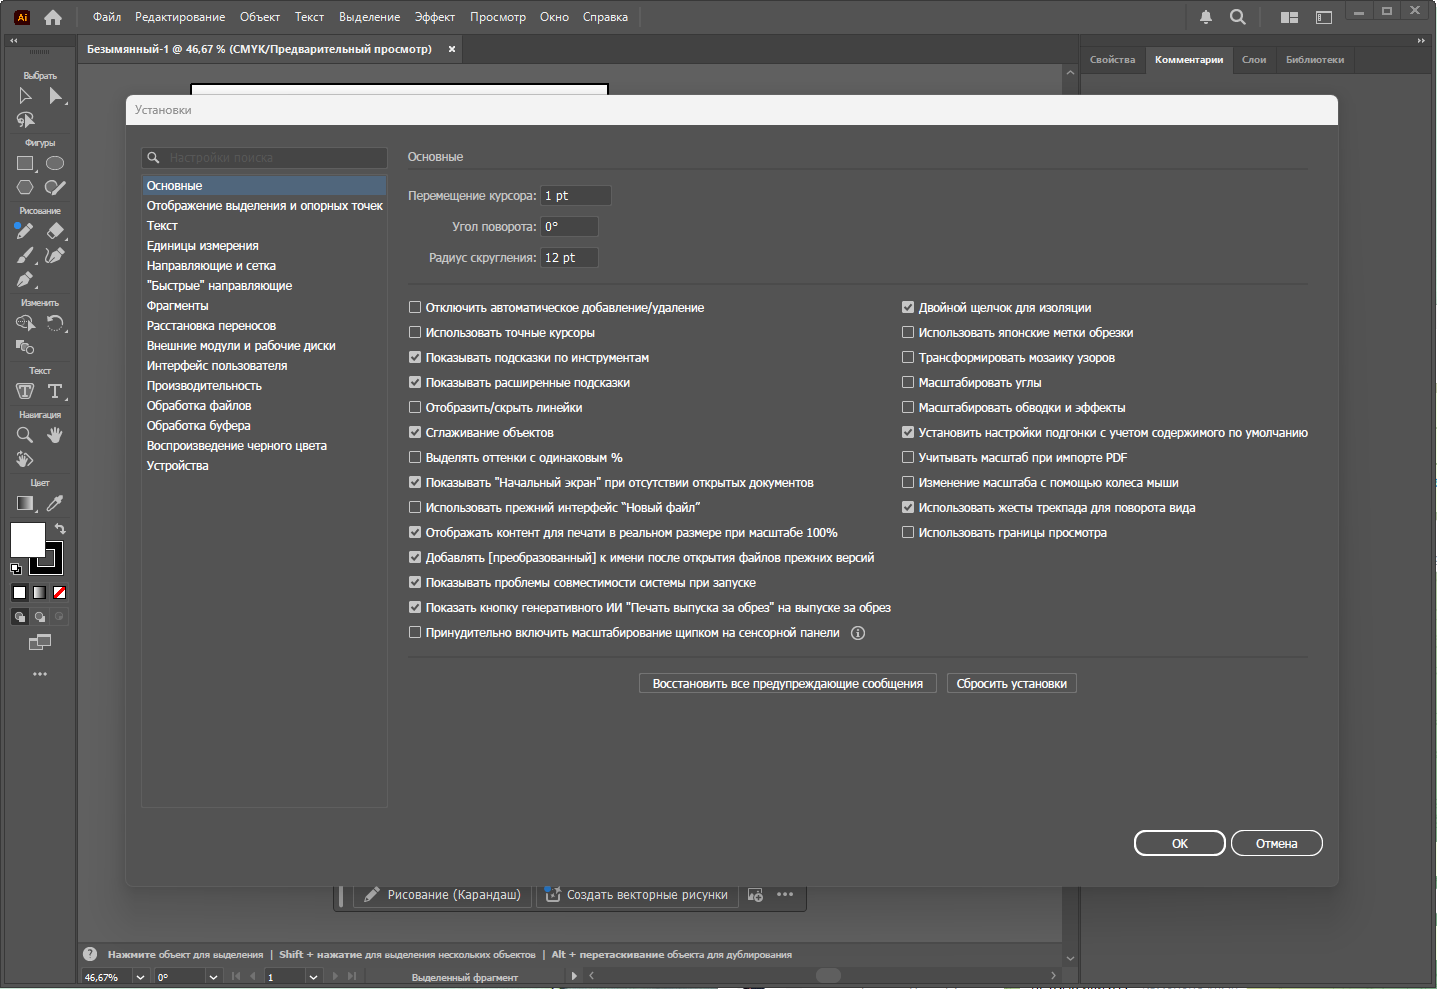
Task: Show info for pinch zoom option
Action: tap(858, 633)
